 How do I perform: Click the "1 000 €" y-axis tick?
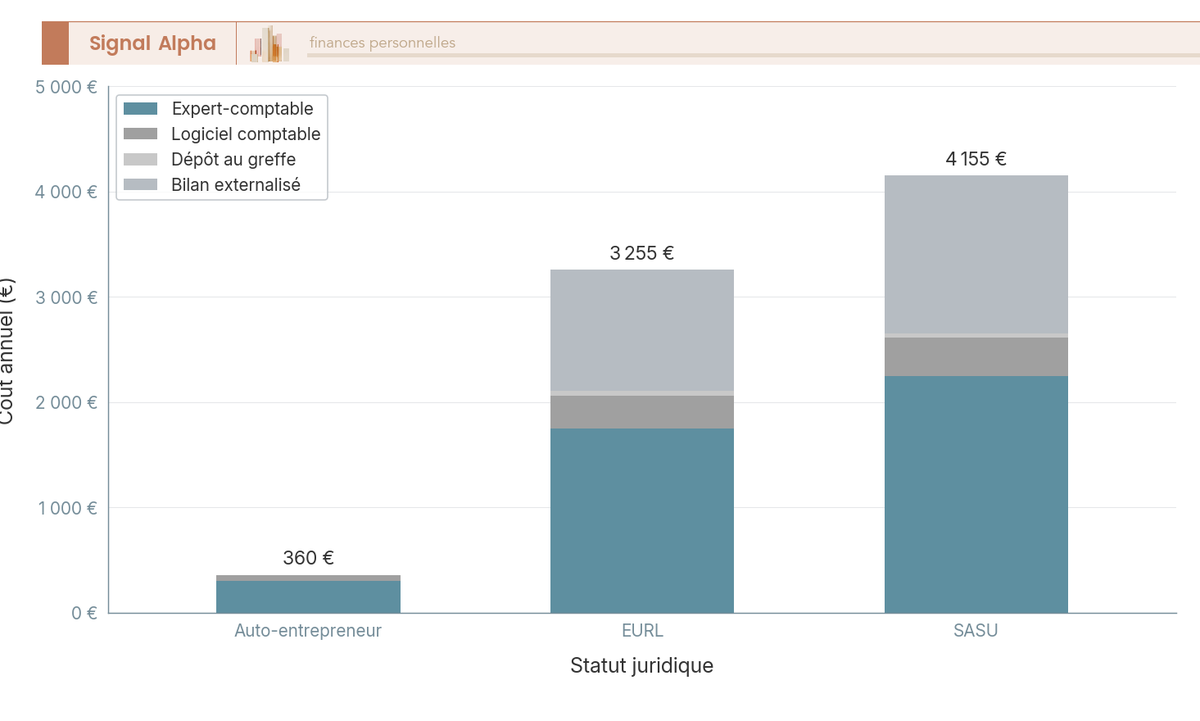(x=66, y=508)
